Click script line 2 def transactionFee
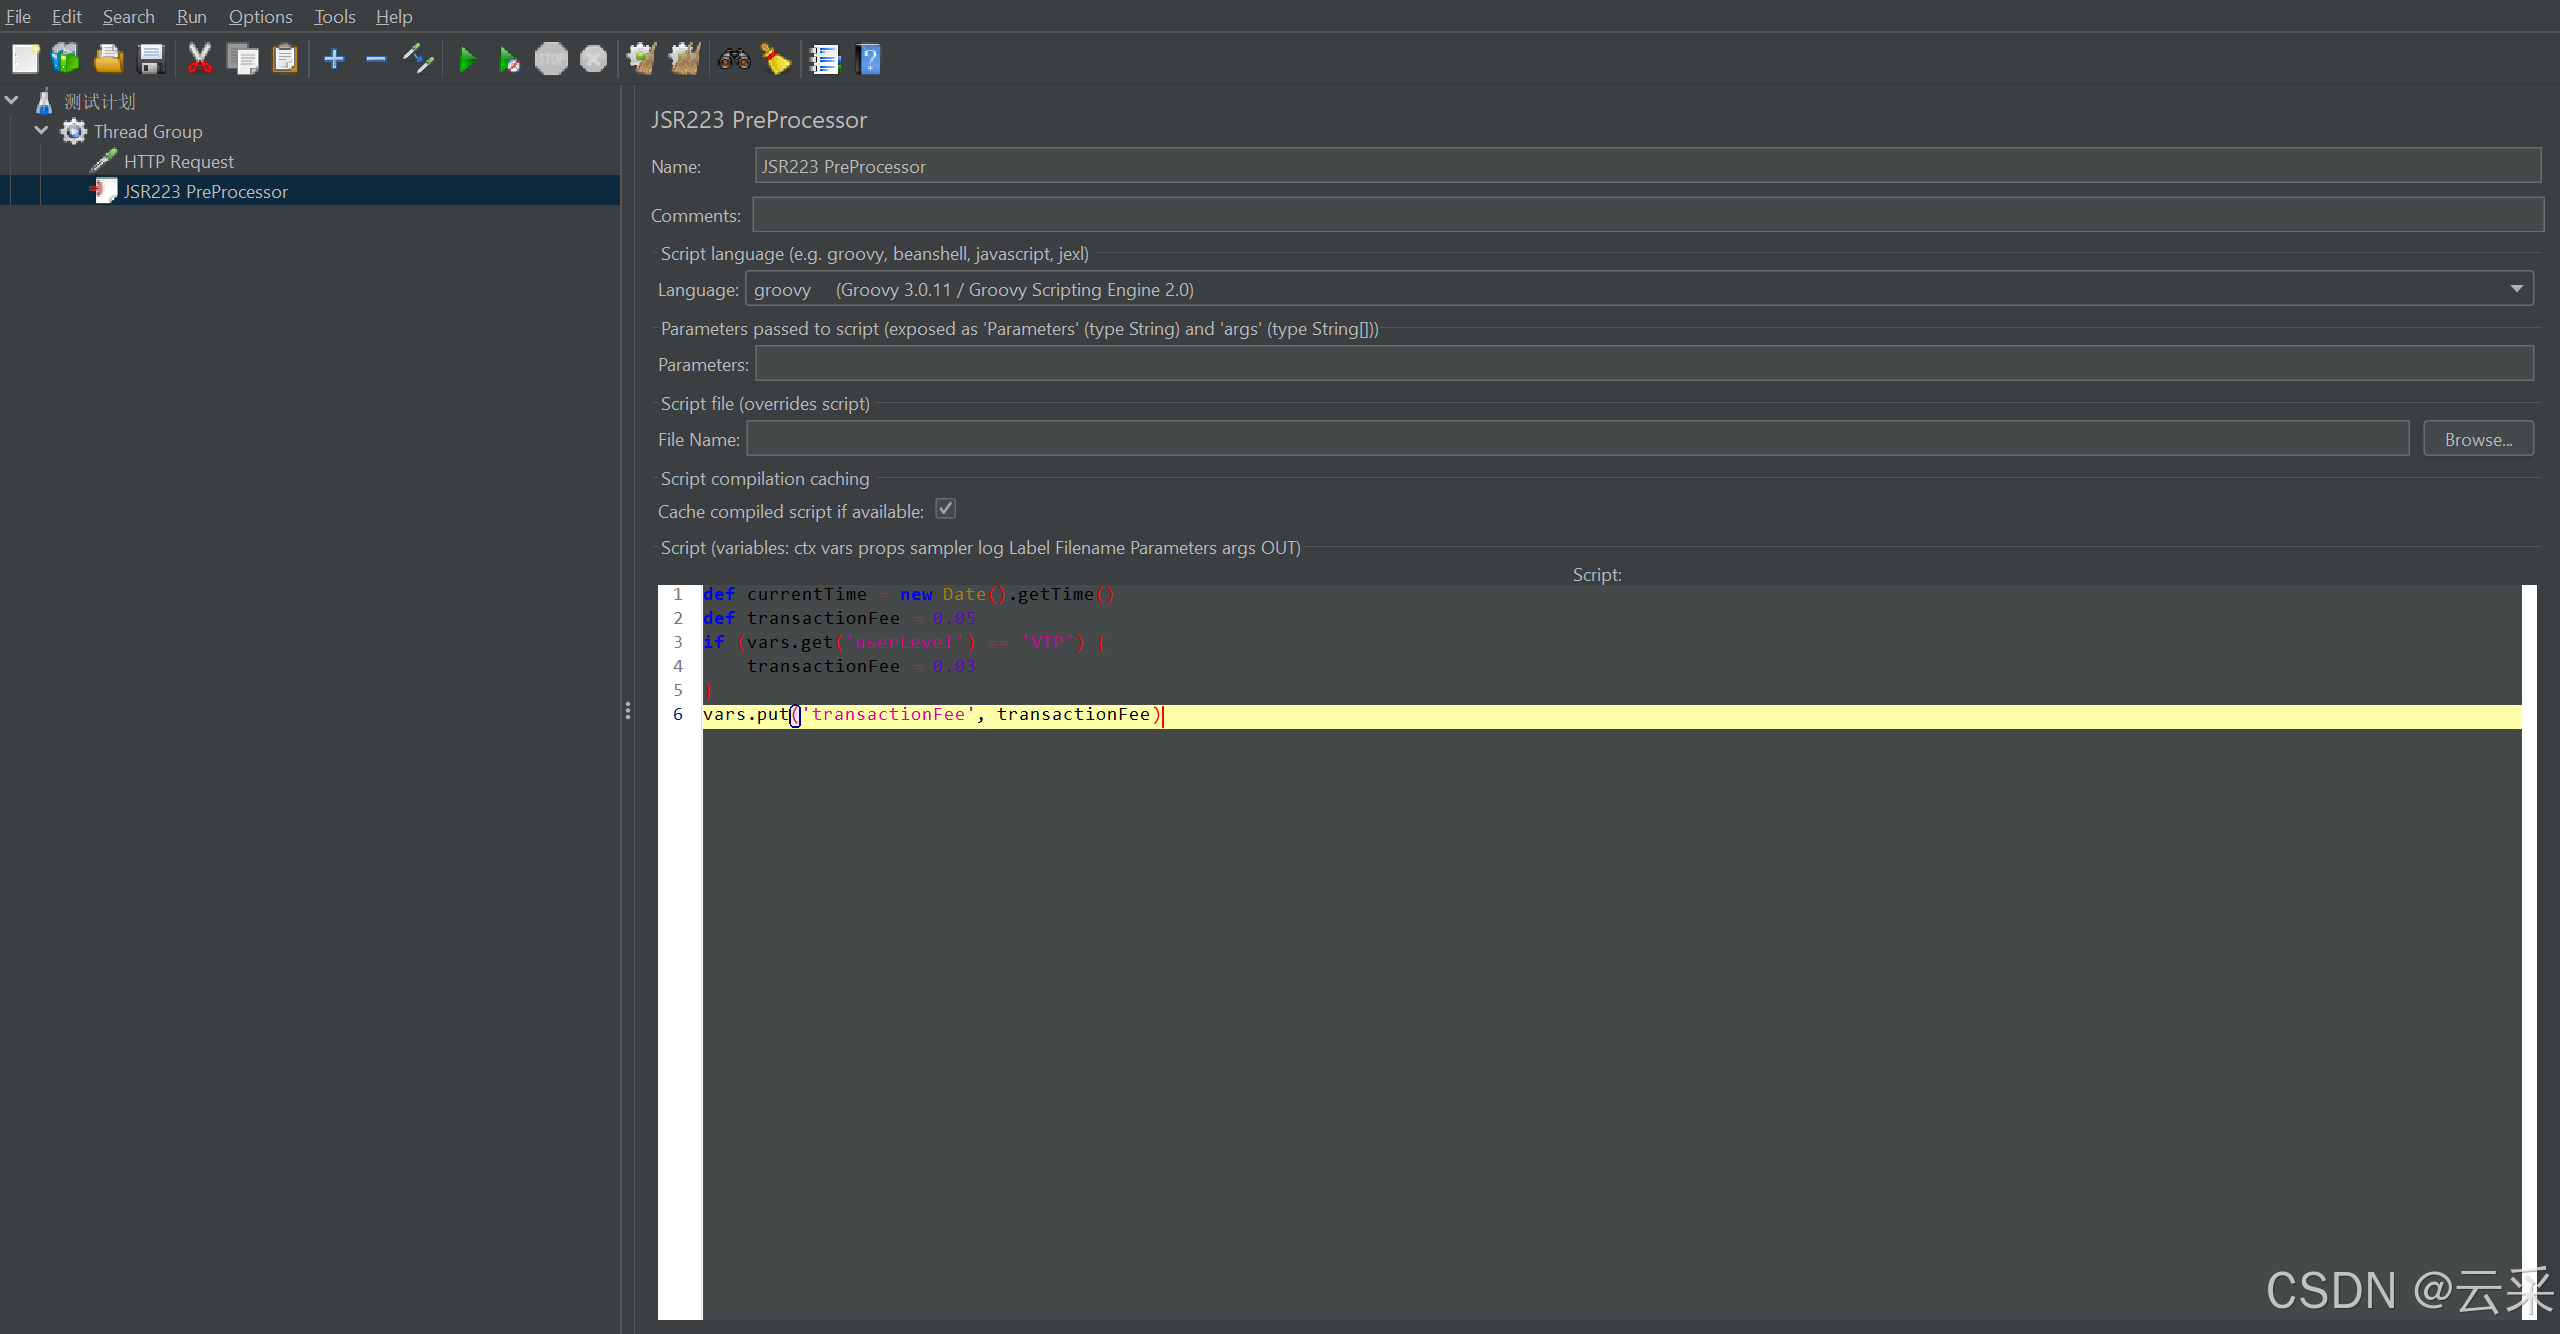The width and height of the screenshot is (2560, 1334). (839, 618)
